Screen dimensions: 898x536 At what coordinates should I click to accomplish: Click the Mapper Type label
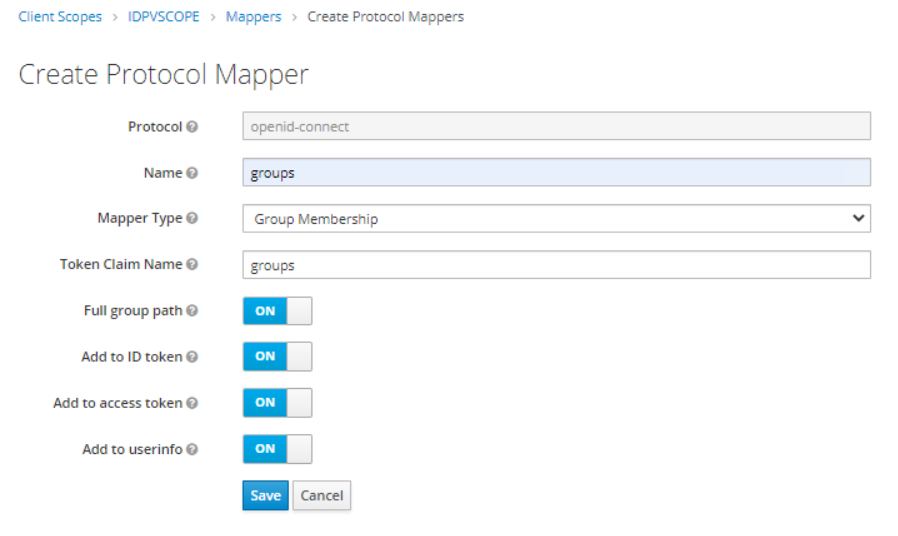click(x=140, y=218)
